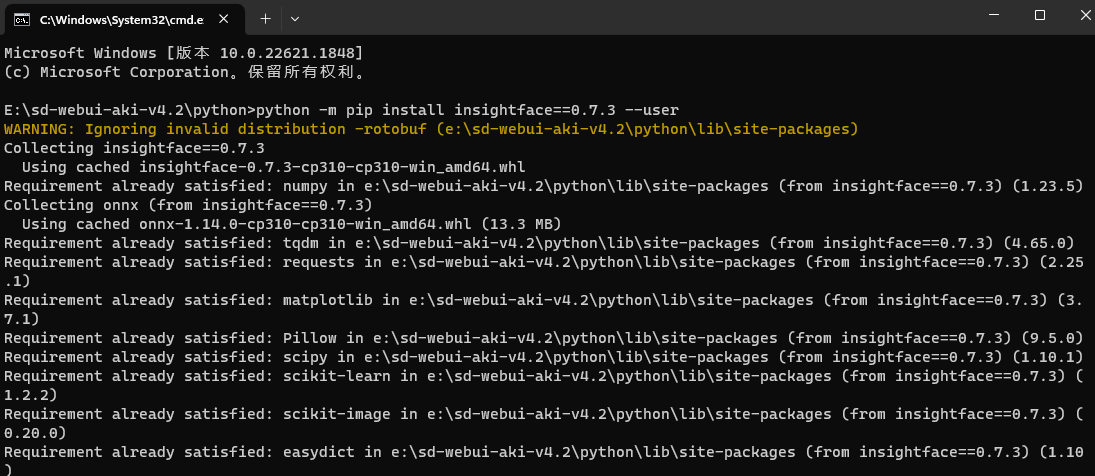
Task: Click the easydict requirement satisfied line
Action: tap(544, 461)
